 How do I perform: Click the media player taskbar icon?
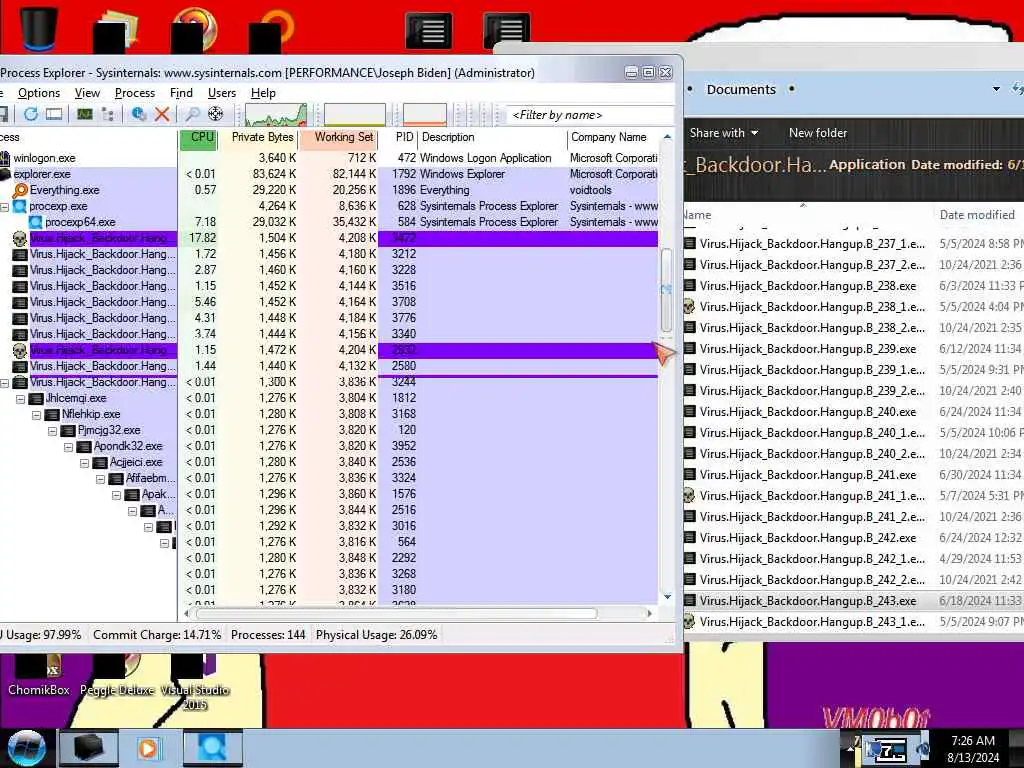pyautogui.click(x=148, y=748)
